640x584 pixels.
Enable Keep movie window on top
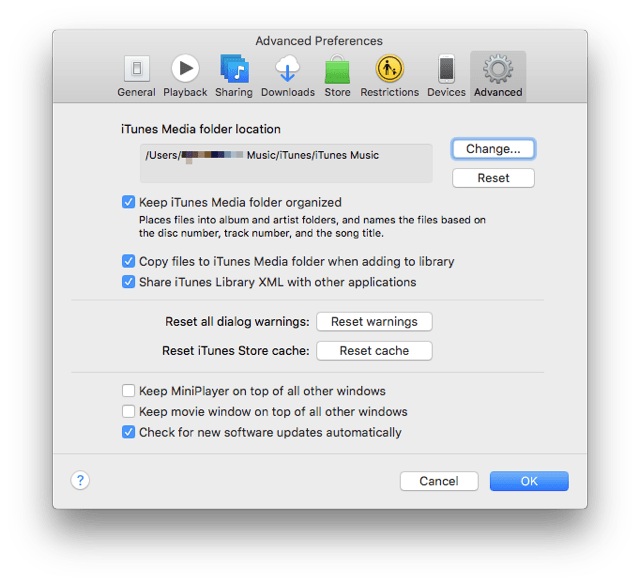point(129,411)
